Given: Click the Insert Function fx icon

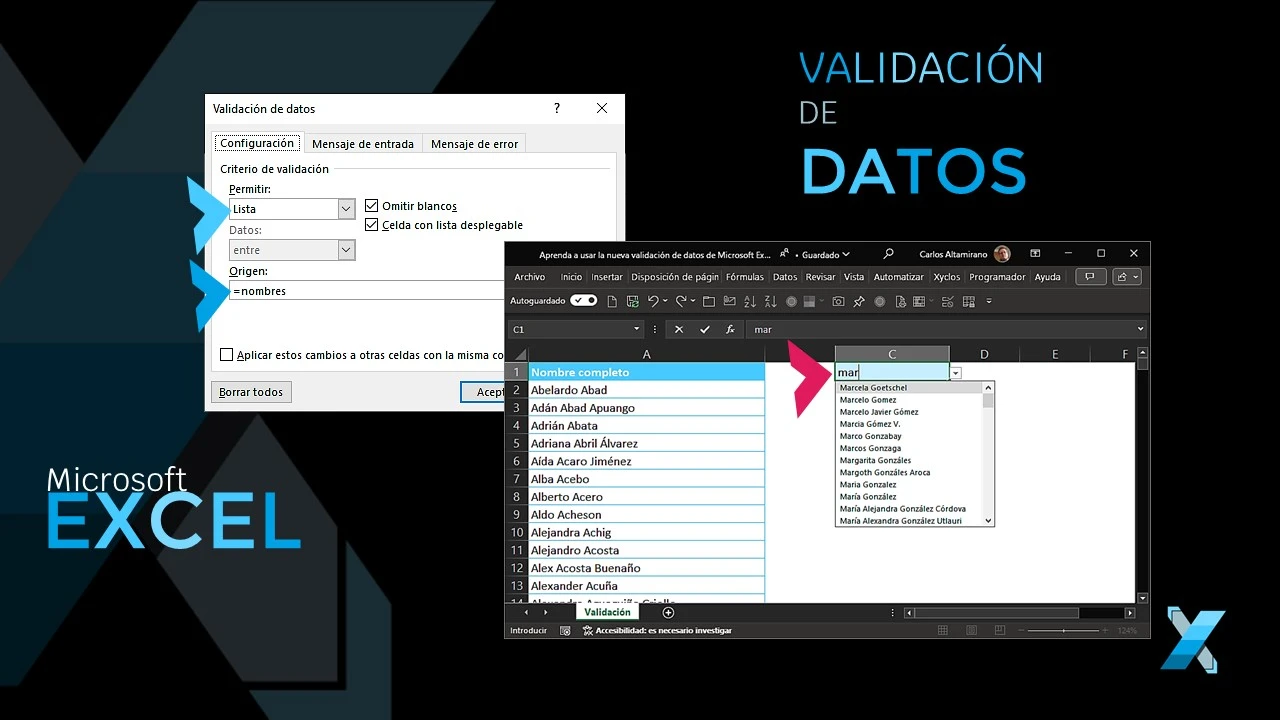Looking at the screenshot, I should coord(730,329).
